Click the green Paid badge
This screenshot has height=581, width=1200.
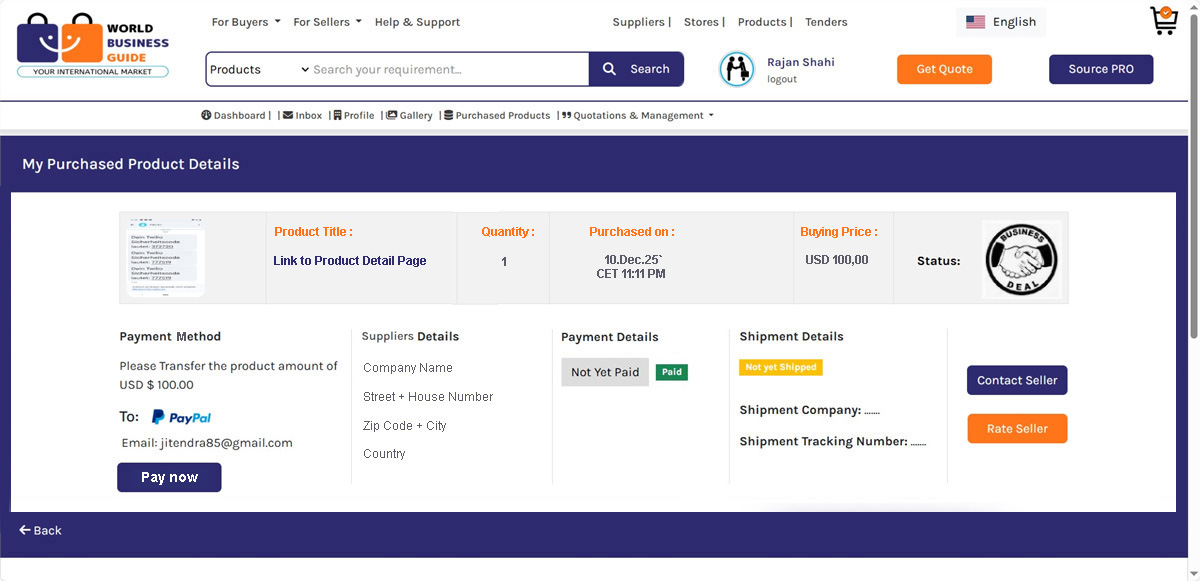[672, 372]
